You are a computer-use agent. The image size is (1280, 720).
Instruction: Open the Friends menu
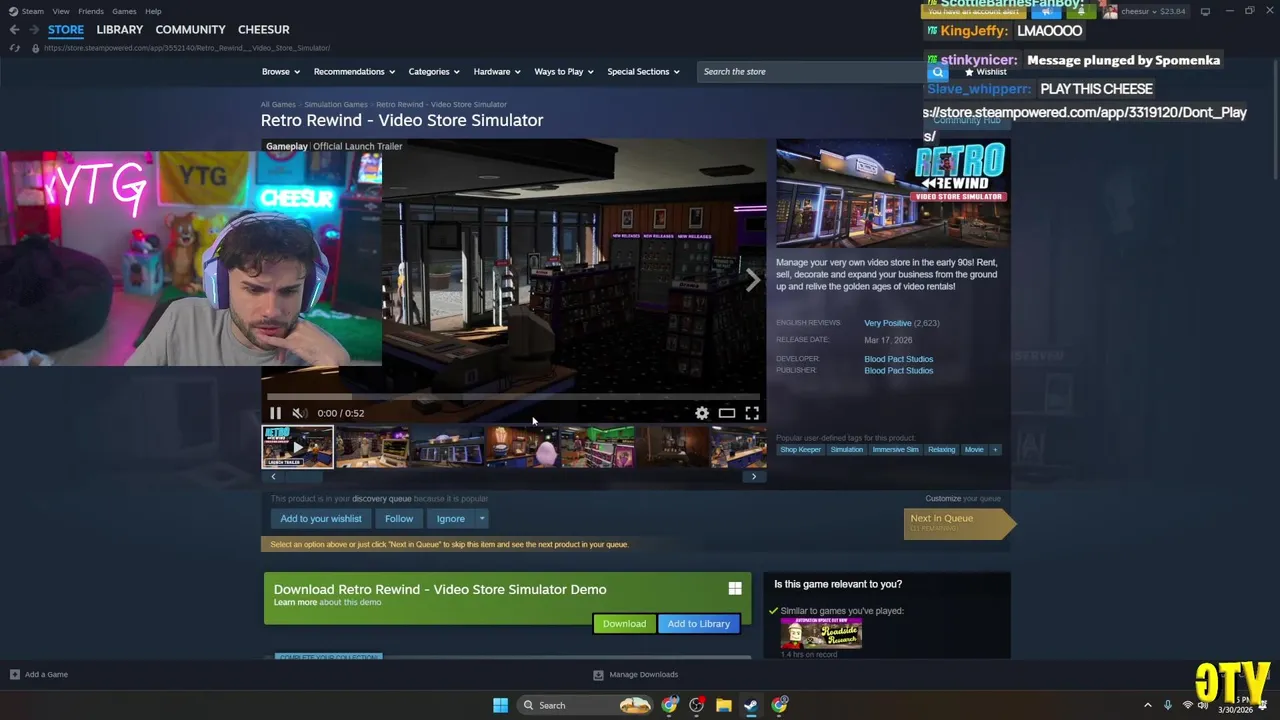click(91, 11)
